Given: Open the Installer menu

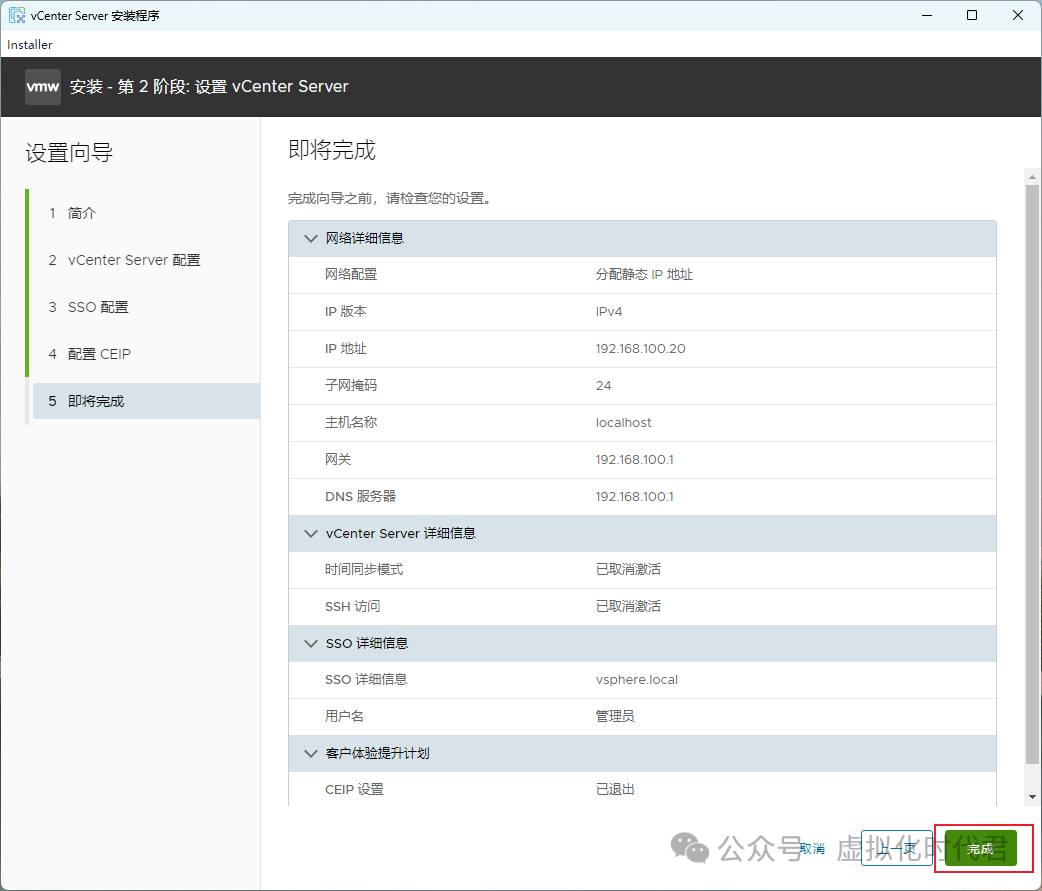Looking at the screenshot, I should (x=30, y=45).
